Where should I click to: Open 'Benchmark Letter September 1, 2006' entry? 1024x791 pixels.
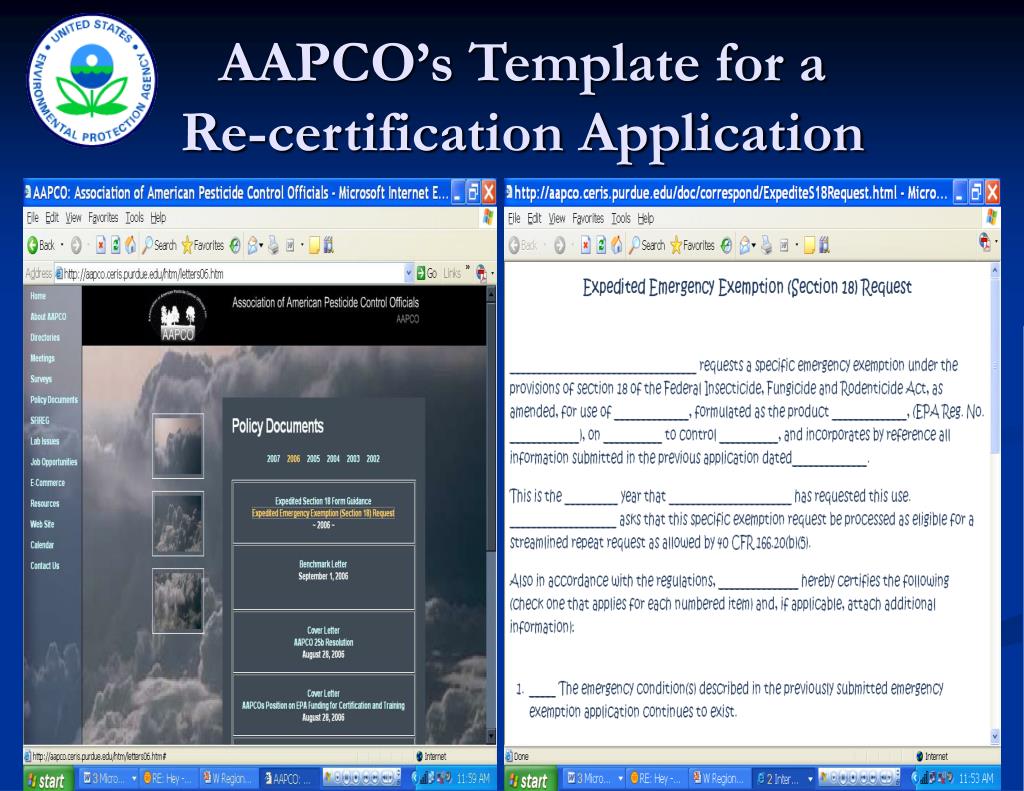(x=323, y=570)
